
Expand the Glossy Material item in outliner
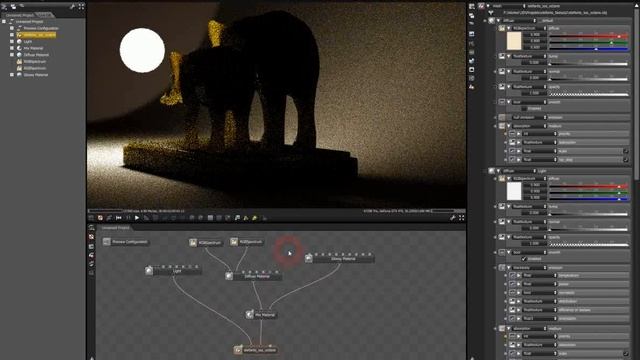point(12,75)
